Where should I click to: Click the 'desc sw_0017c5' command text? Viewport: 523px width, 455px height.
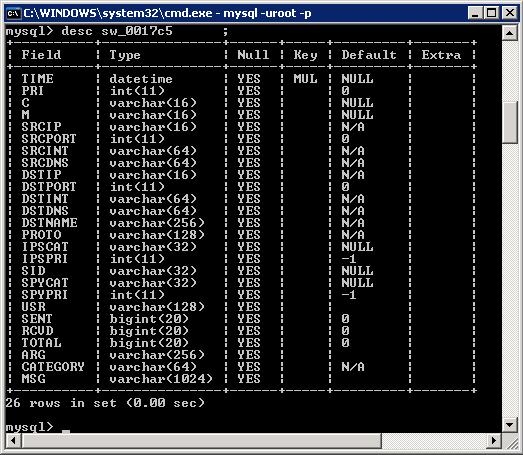(x=117, y=31)
